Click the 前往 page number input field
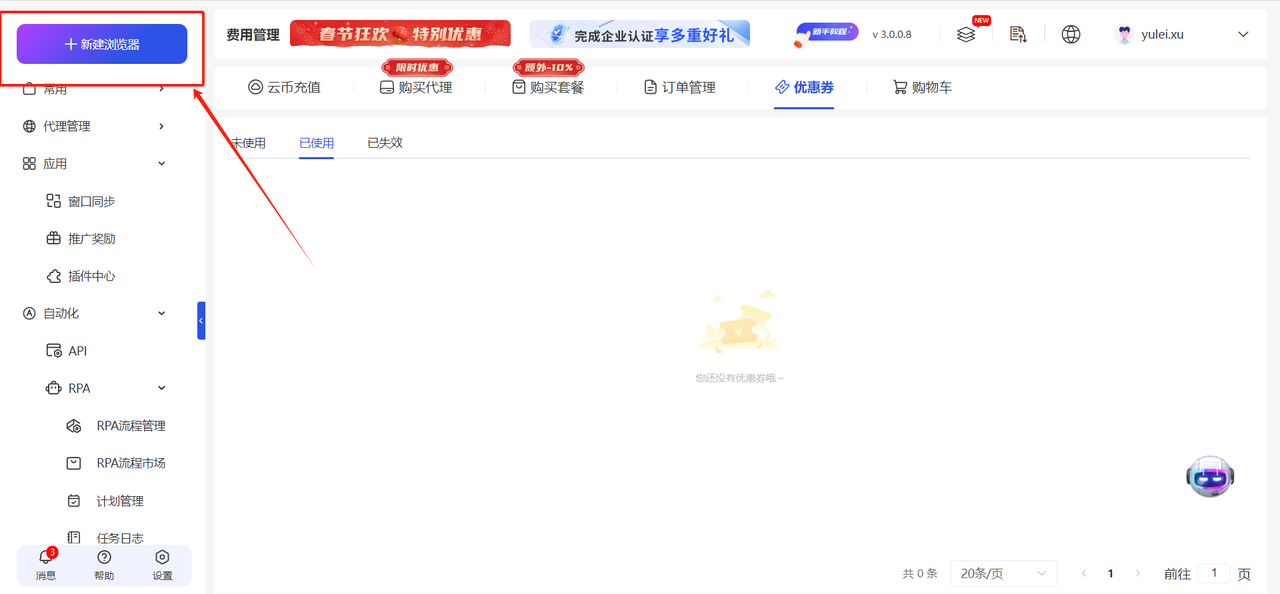1280x594 pixels. click(x=1214, y=572)
